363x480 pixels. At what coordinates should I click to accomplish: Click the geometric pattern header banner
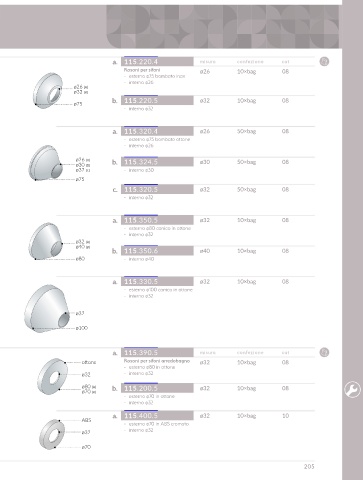pyautogui.click(x=223, y=27)
